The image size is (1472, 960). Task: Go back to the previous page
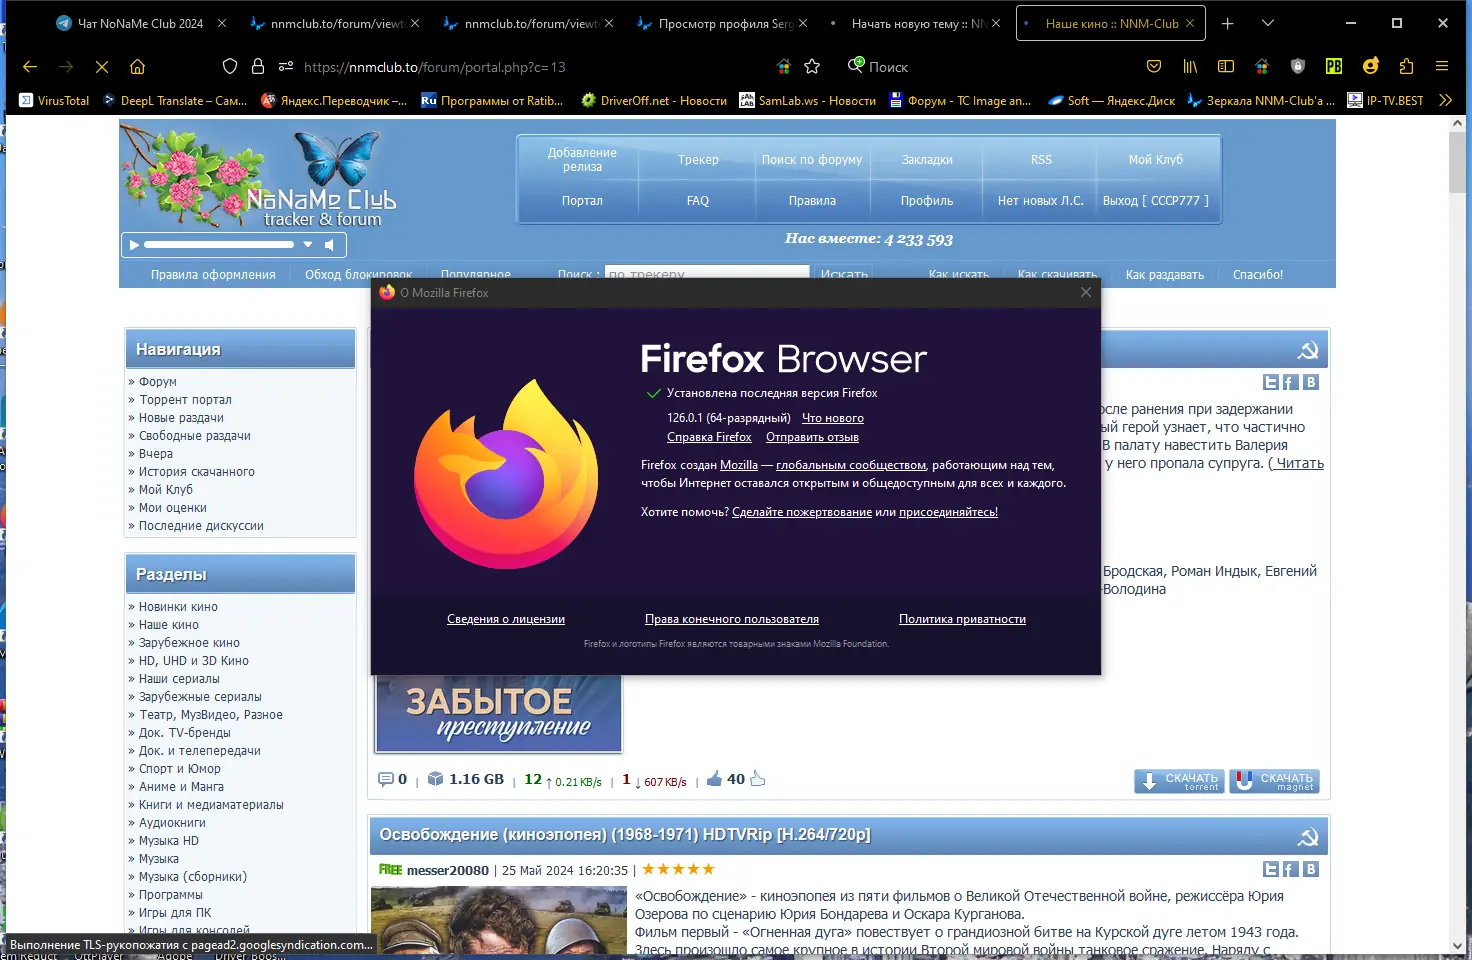click(30, 67)
